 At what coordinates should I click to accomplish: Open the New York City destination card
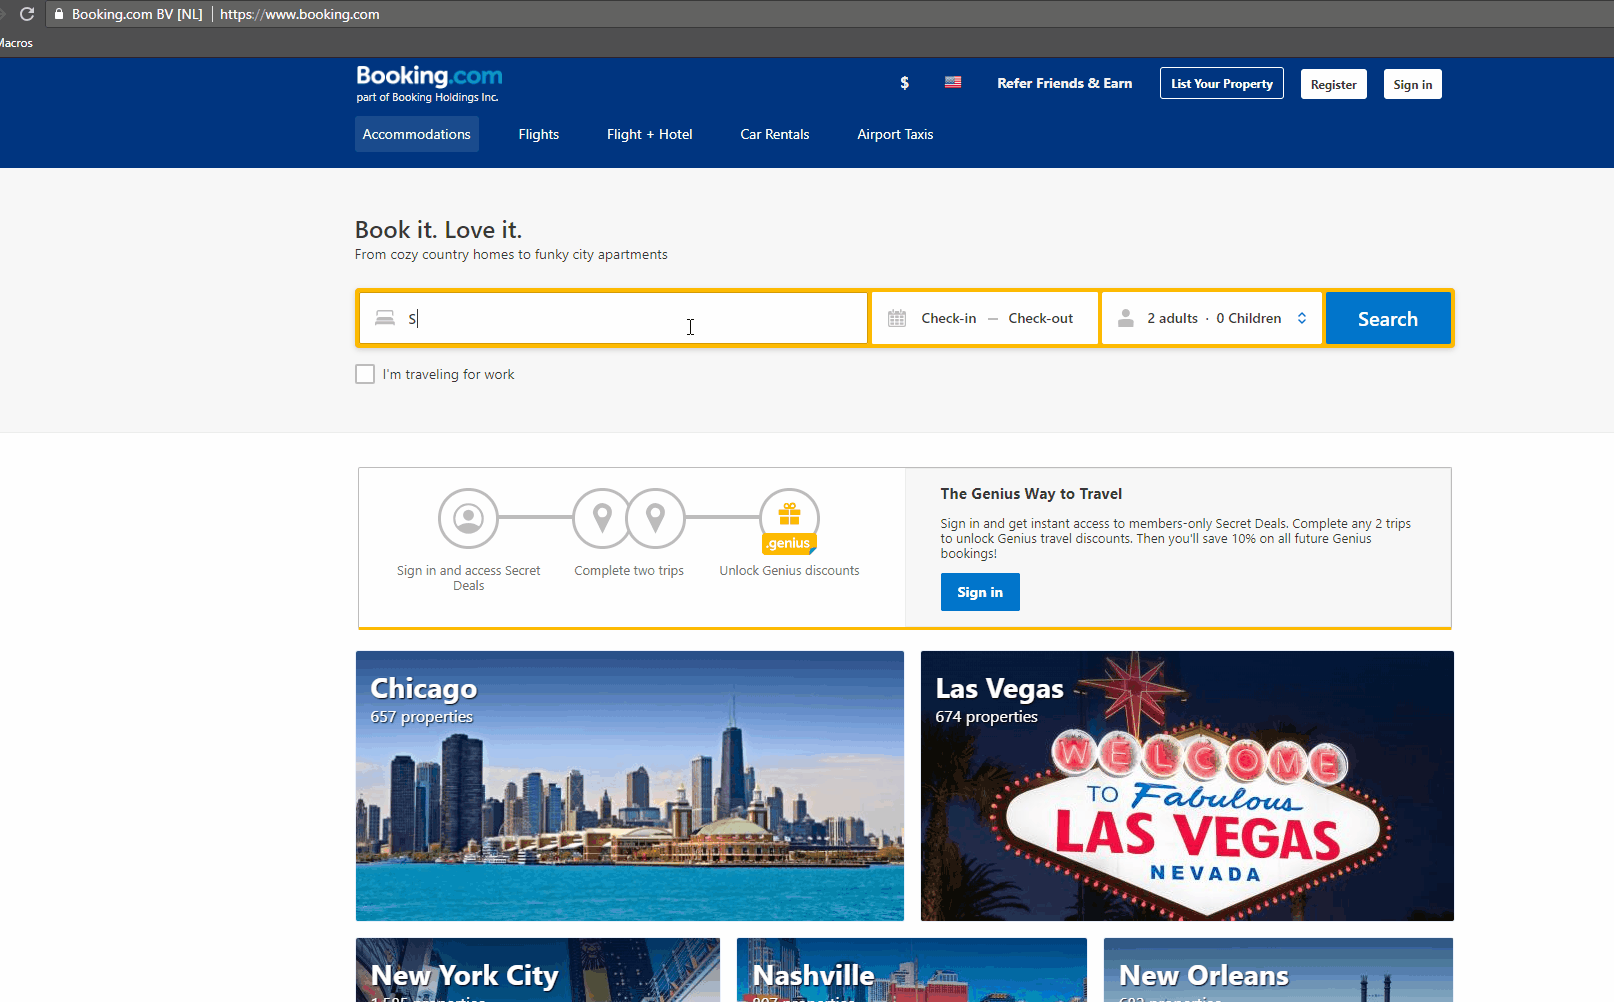[x=538, y=970]
